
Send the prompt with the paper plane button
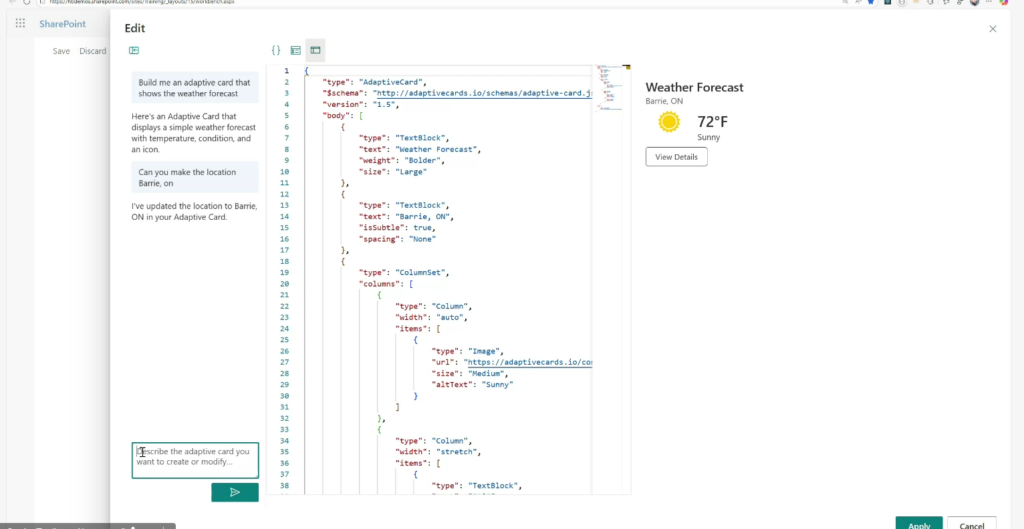(x=235, y=492)
